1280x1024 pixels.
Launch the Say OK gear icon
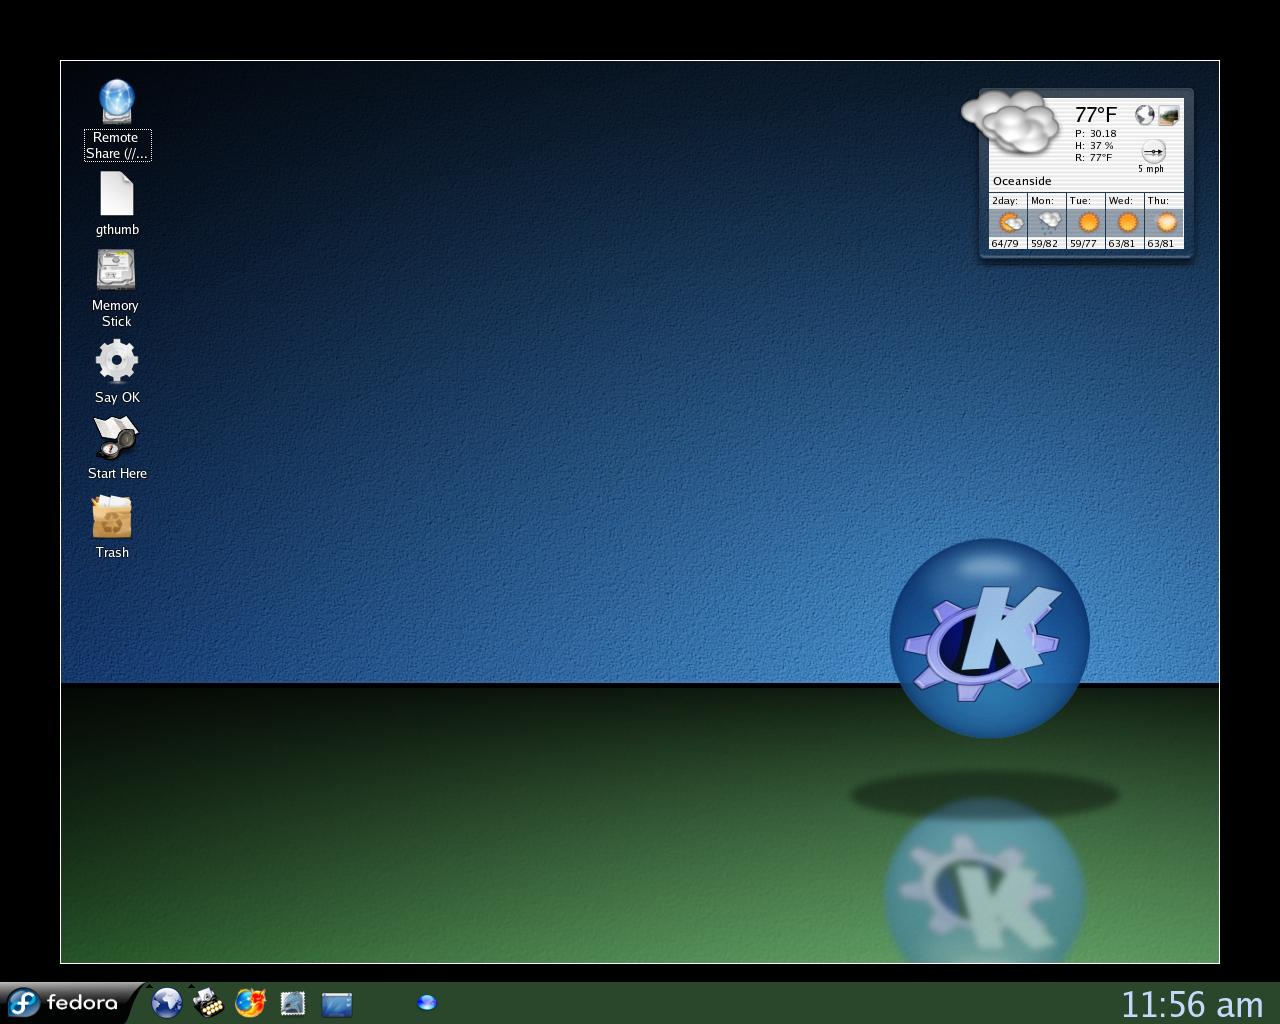116,361
